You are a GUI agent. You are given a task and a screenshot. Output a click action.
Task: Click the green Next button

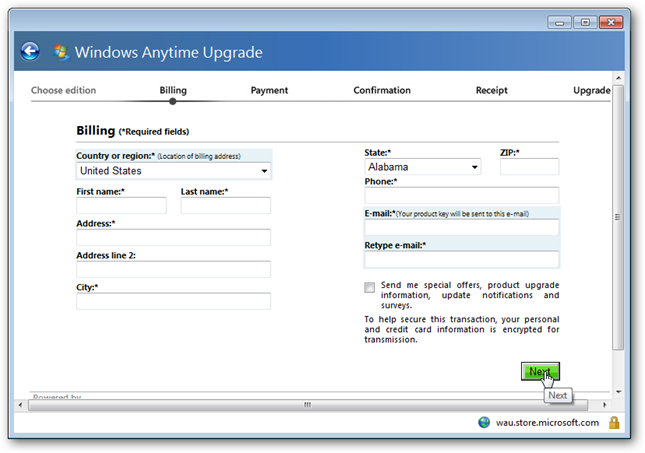(x=540, y=372)
